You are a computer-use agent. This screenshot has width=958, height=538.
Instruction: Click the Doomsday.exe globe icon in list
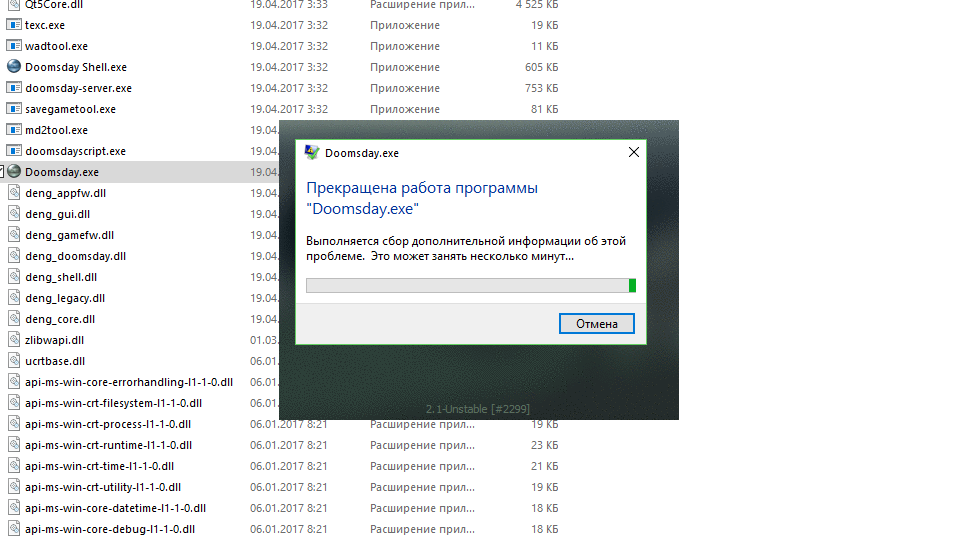[x=14, y=172]
